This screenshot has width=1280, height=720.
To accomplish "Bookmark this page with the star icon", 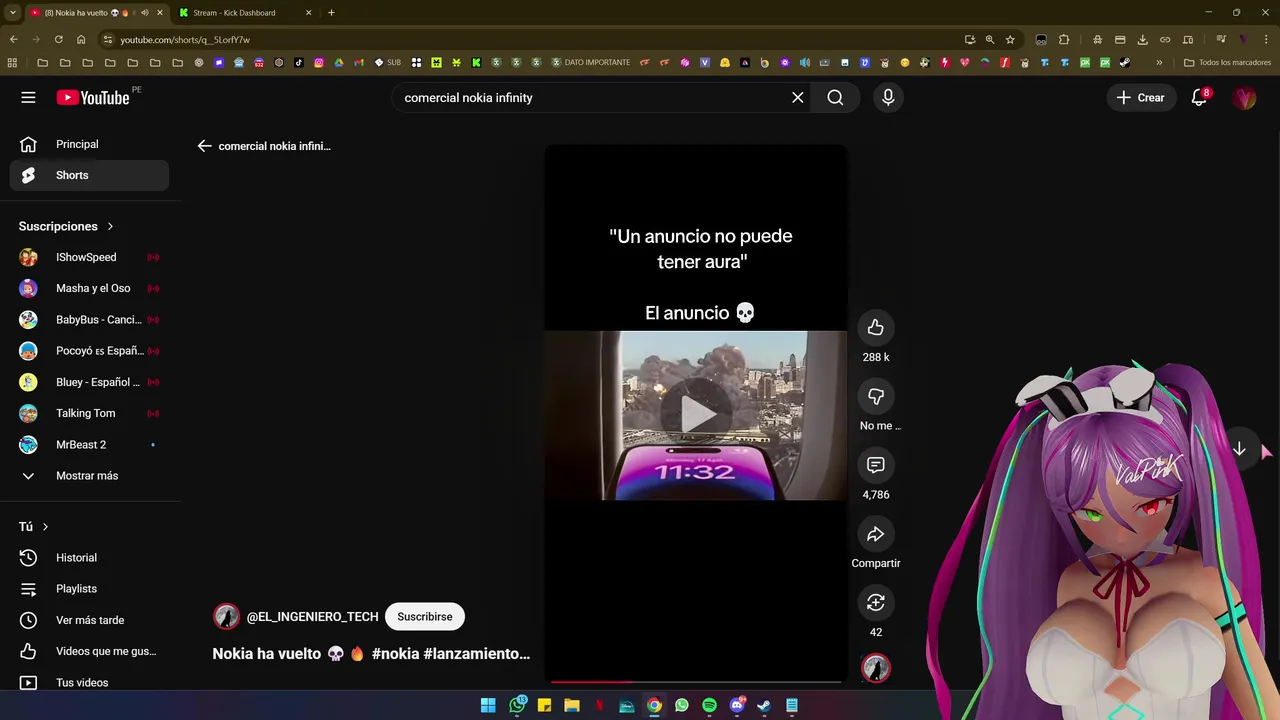I will [1010, 40].
